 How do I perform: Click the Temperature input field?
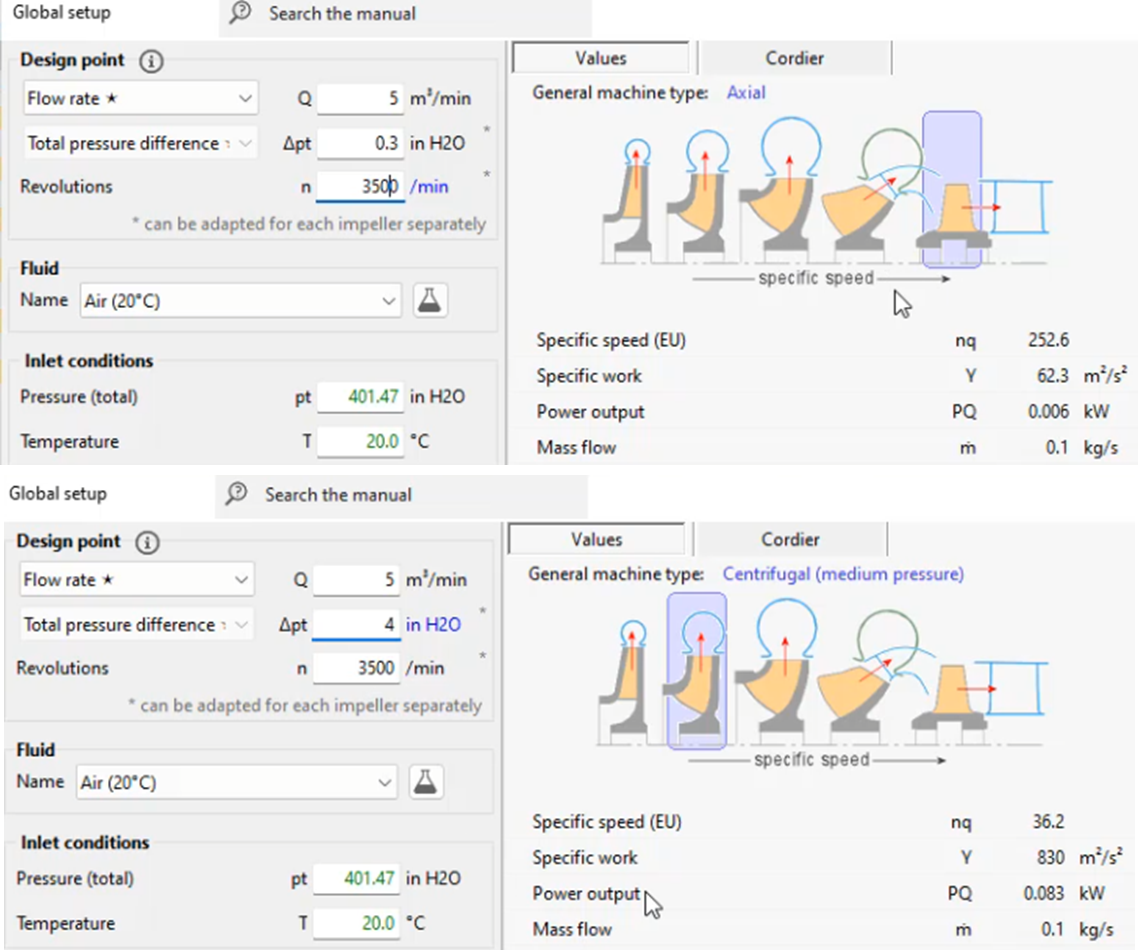click(358, 440)
